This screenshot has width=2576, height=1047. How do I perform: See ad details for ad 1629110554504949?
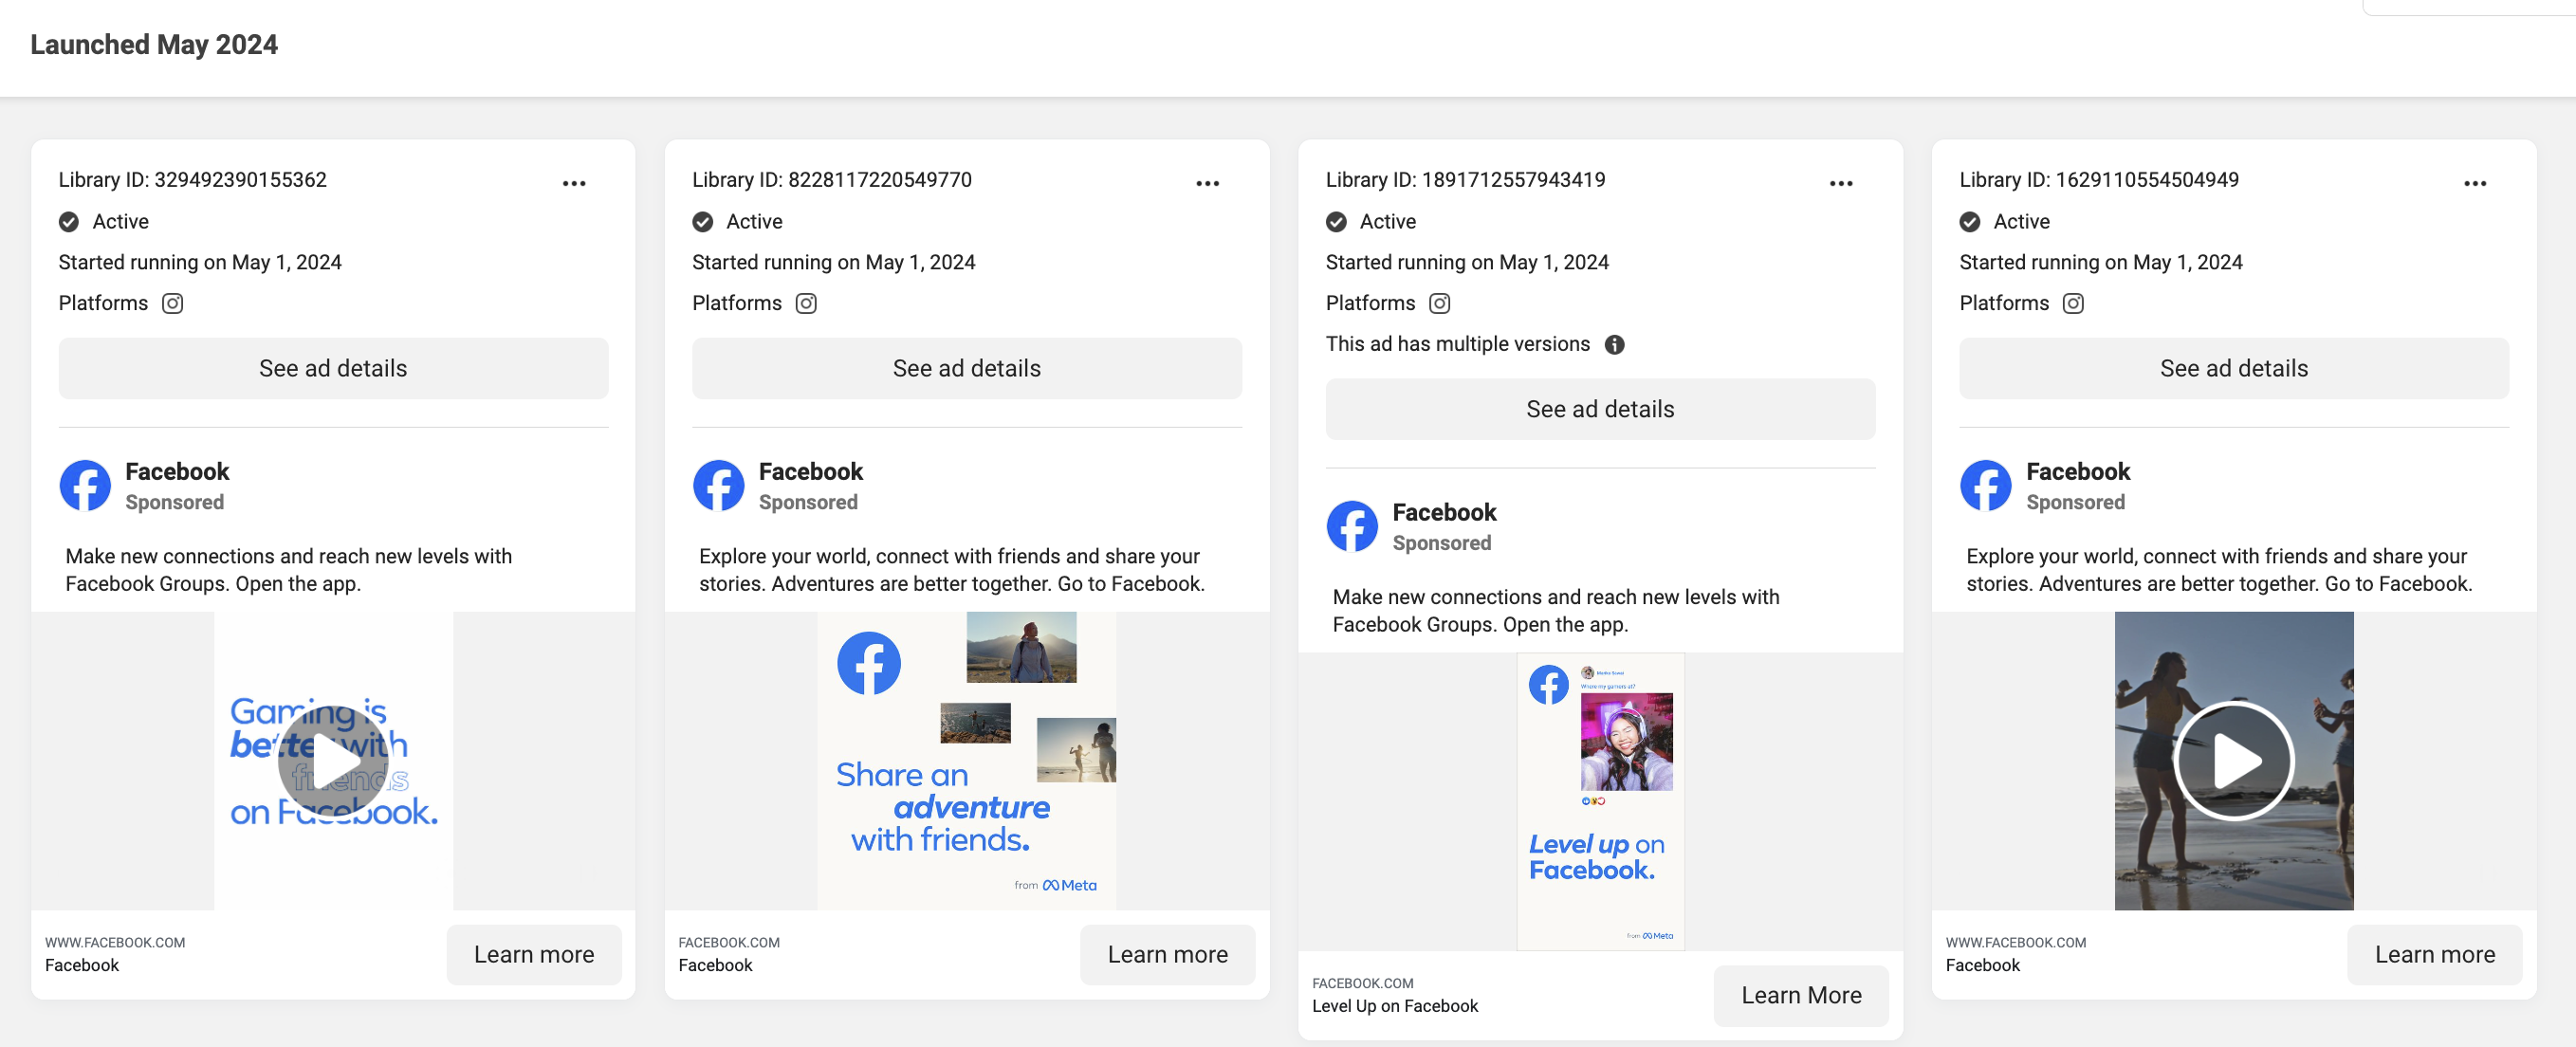pos(2233,368)
